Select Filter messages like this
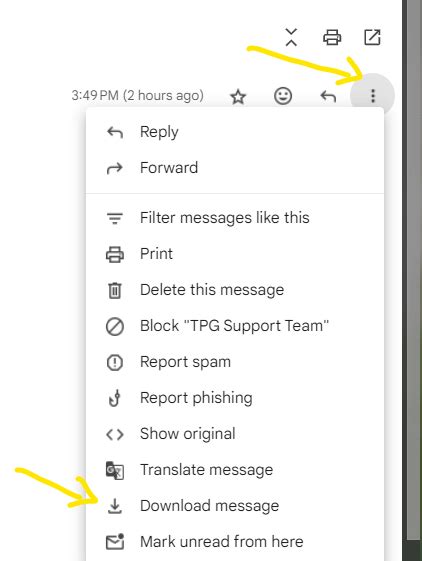 click(235, 218)
